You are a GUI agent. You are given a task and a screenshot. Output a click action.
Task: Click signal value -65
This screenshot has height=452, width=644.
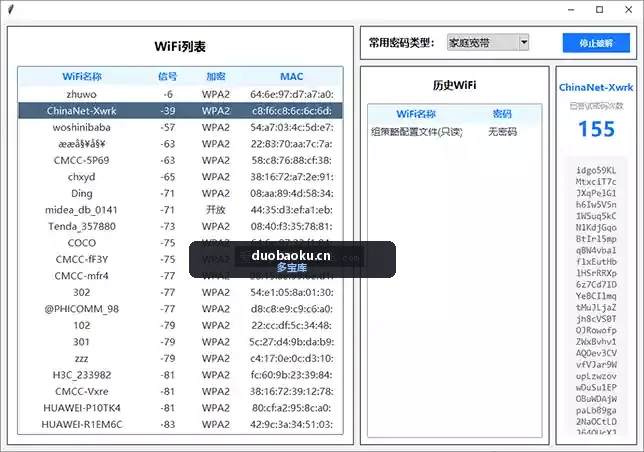coord(168,177)
